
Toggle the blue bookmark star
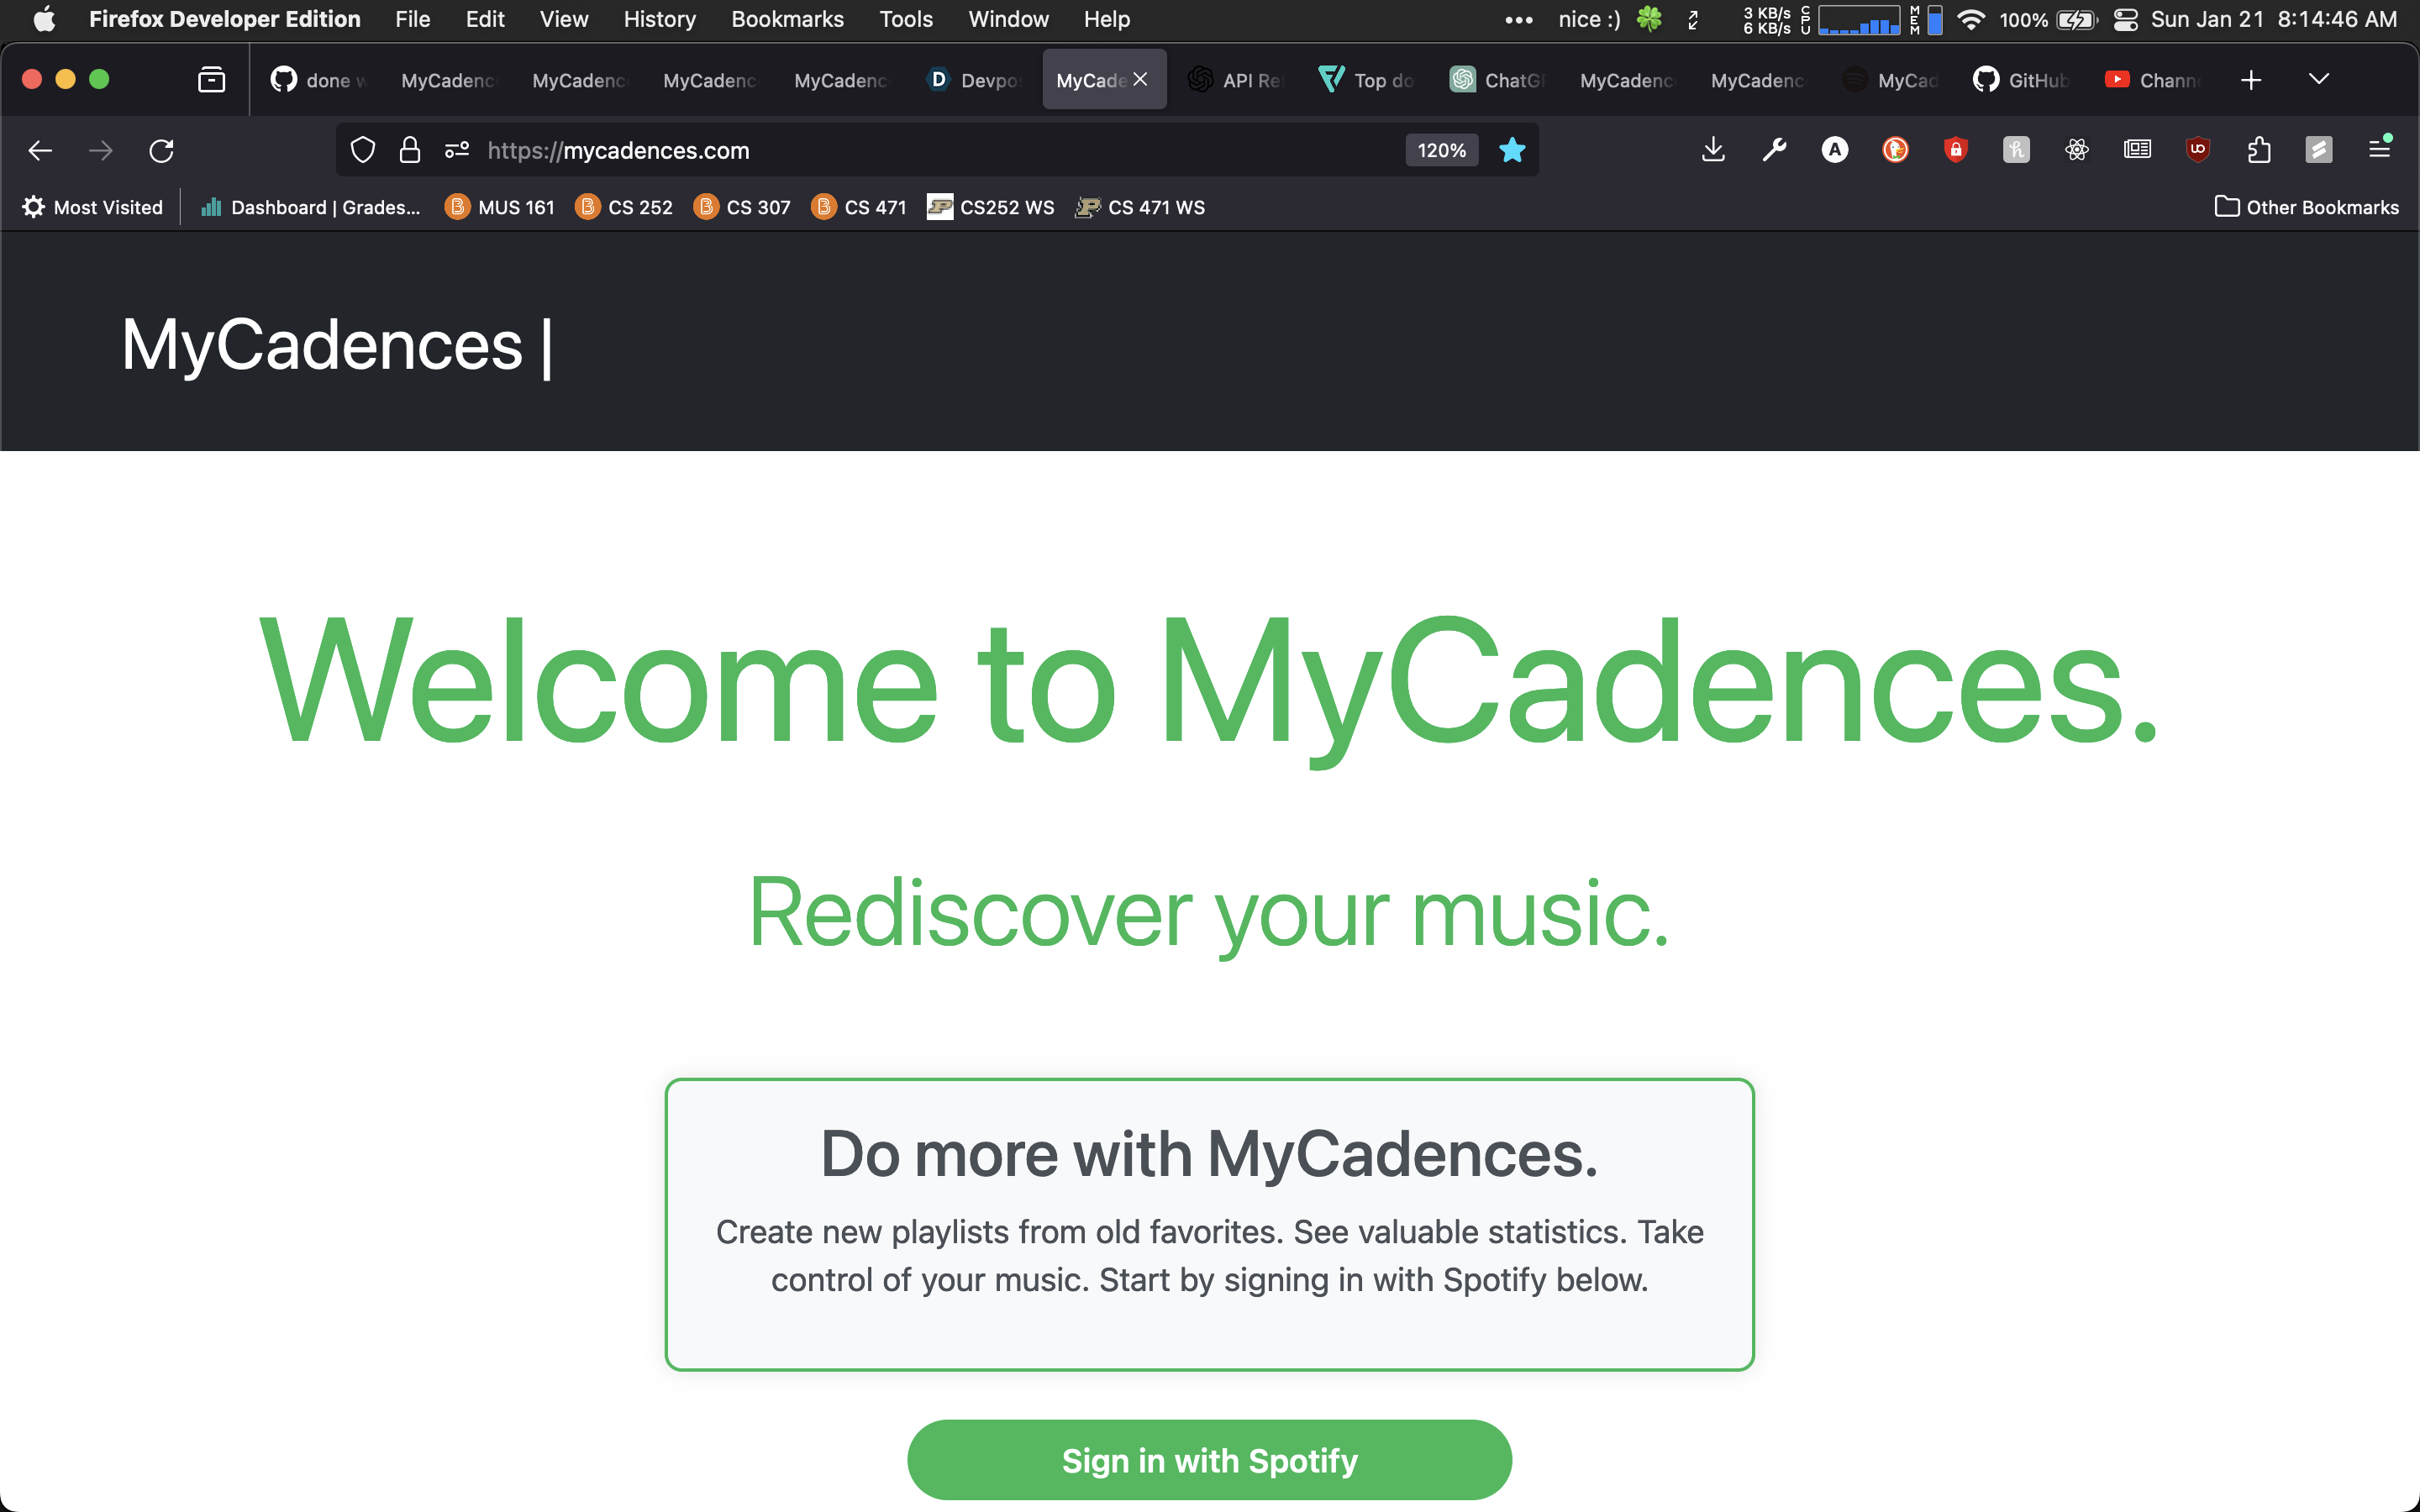pyautogui.click(x=1512, y=150)
